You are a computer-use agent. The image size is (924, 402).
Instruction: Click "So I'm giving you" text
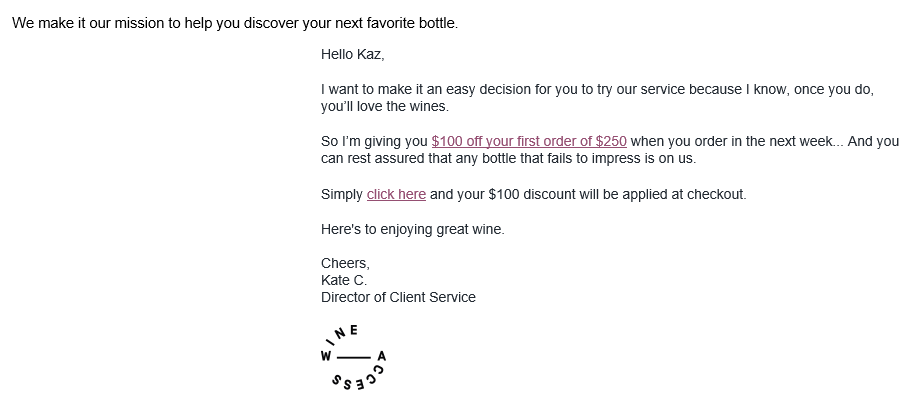(x=374, y=141)
